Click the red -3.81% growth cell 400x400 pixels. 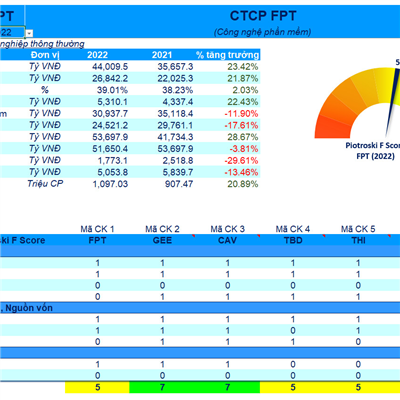[244, 149]
